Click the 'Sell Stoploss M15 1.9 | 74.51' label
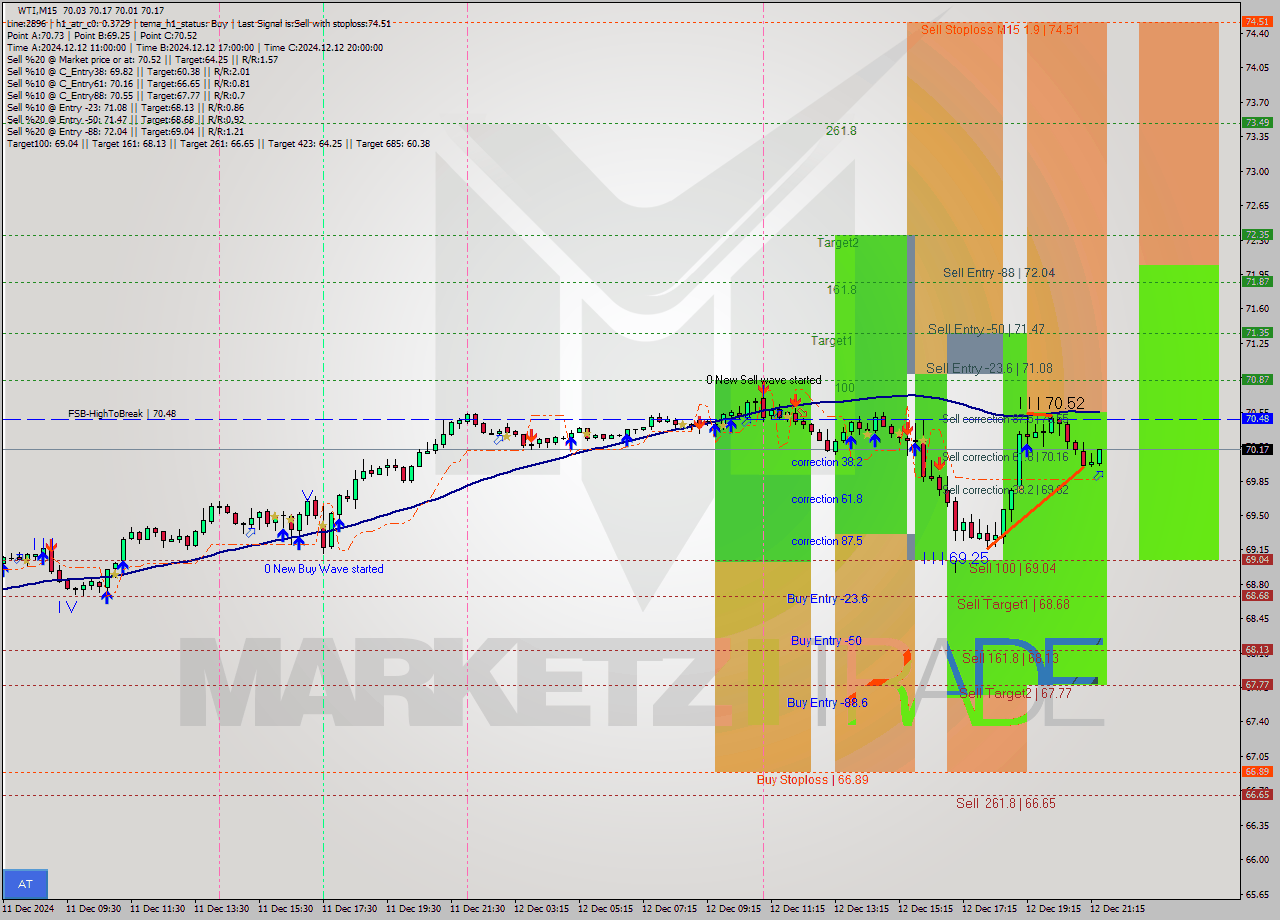This screenshot has width=1280, height=920. click(x=1000, y=30)
